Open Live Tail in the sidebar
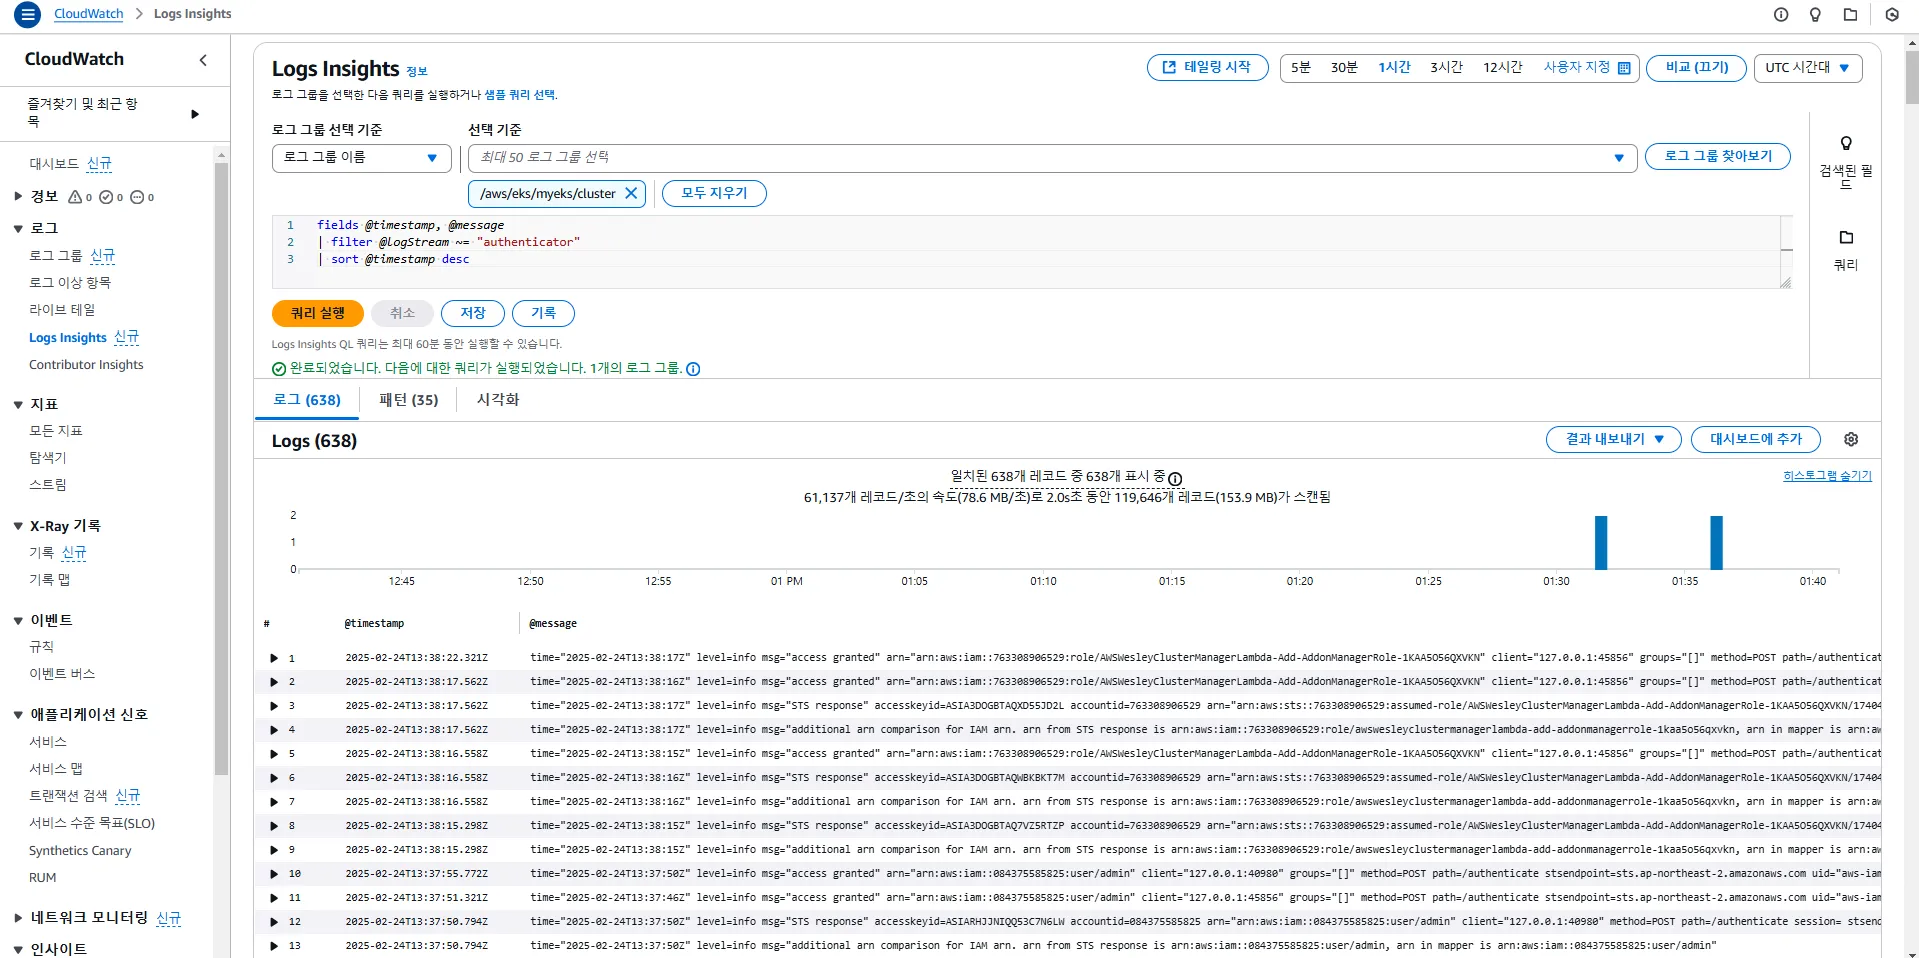This screenshot has height=958, width=1919. pyautogui.click(x=62, y=310)
